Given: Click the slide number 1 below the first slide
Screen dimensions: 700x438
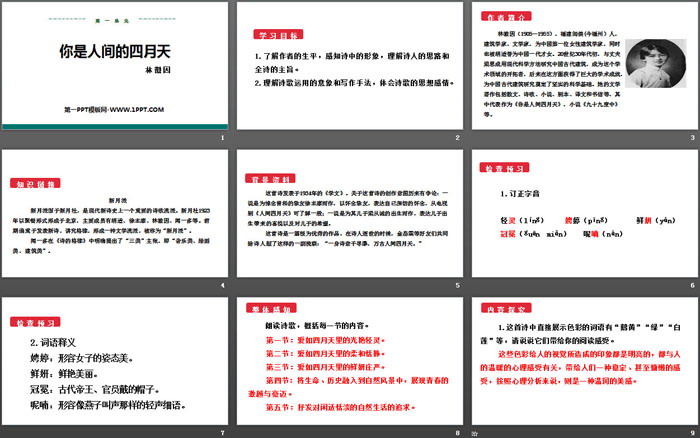Looking at the screenshot, I should tap(222, 138).
